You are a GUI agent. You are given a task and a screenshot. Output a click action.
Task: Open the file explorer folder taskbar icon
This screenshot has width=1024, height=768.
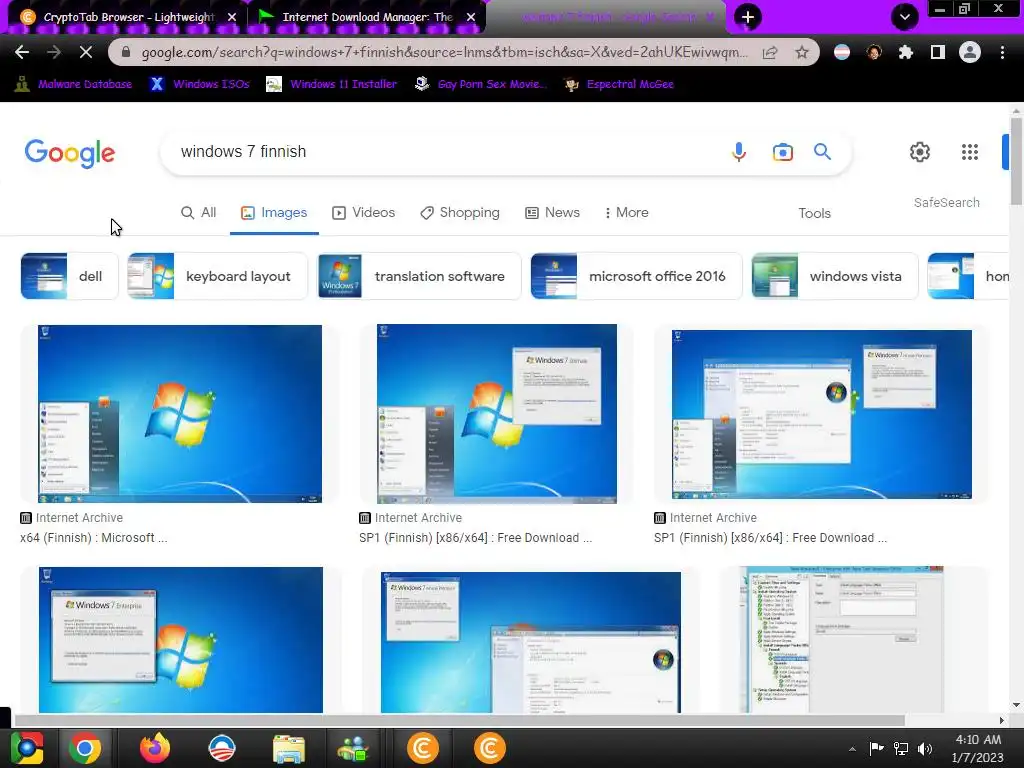[x=289, y=749]
